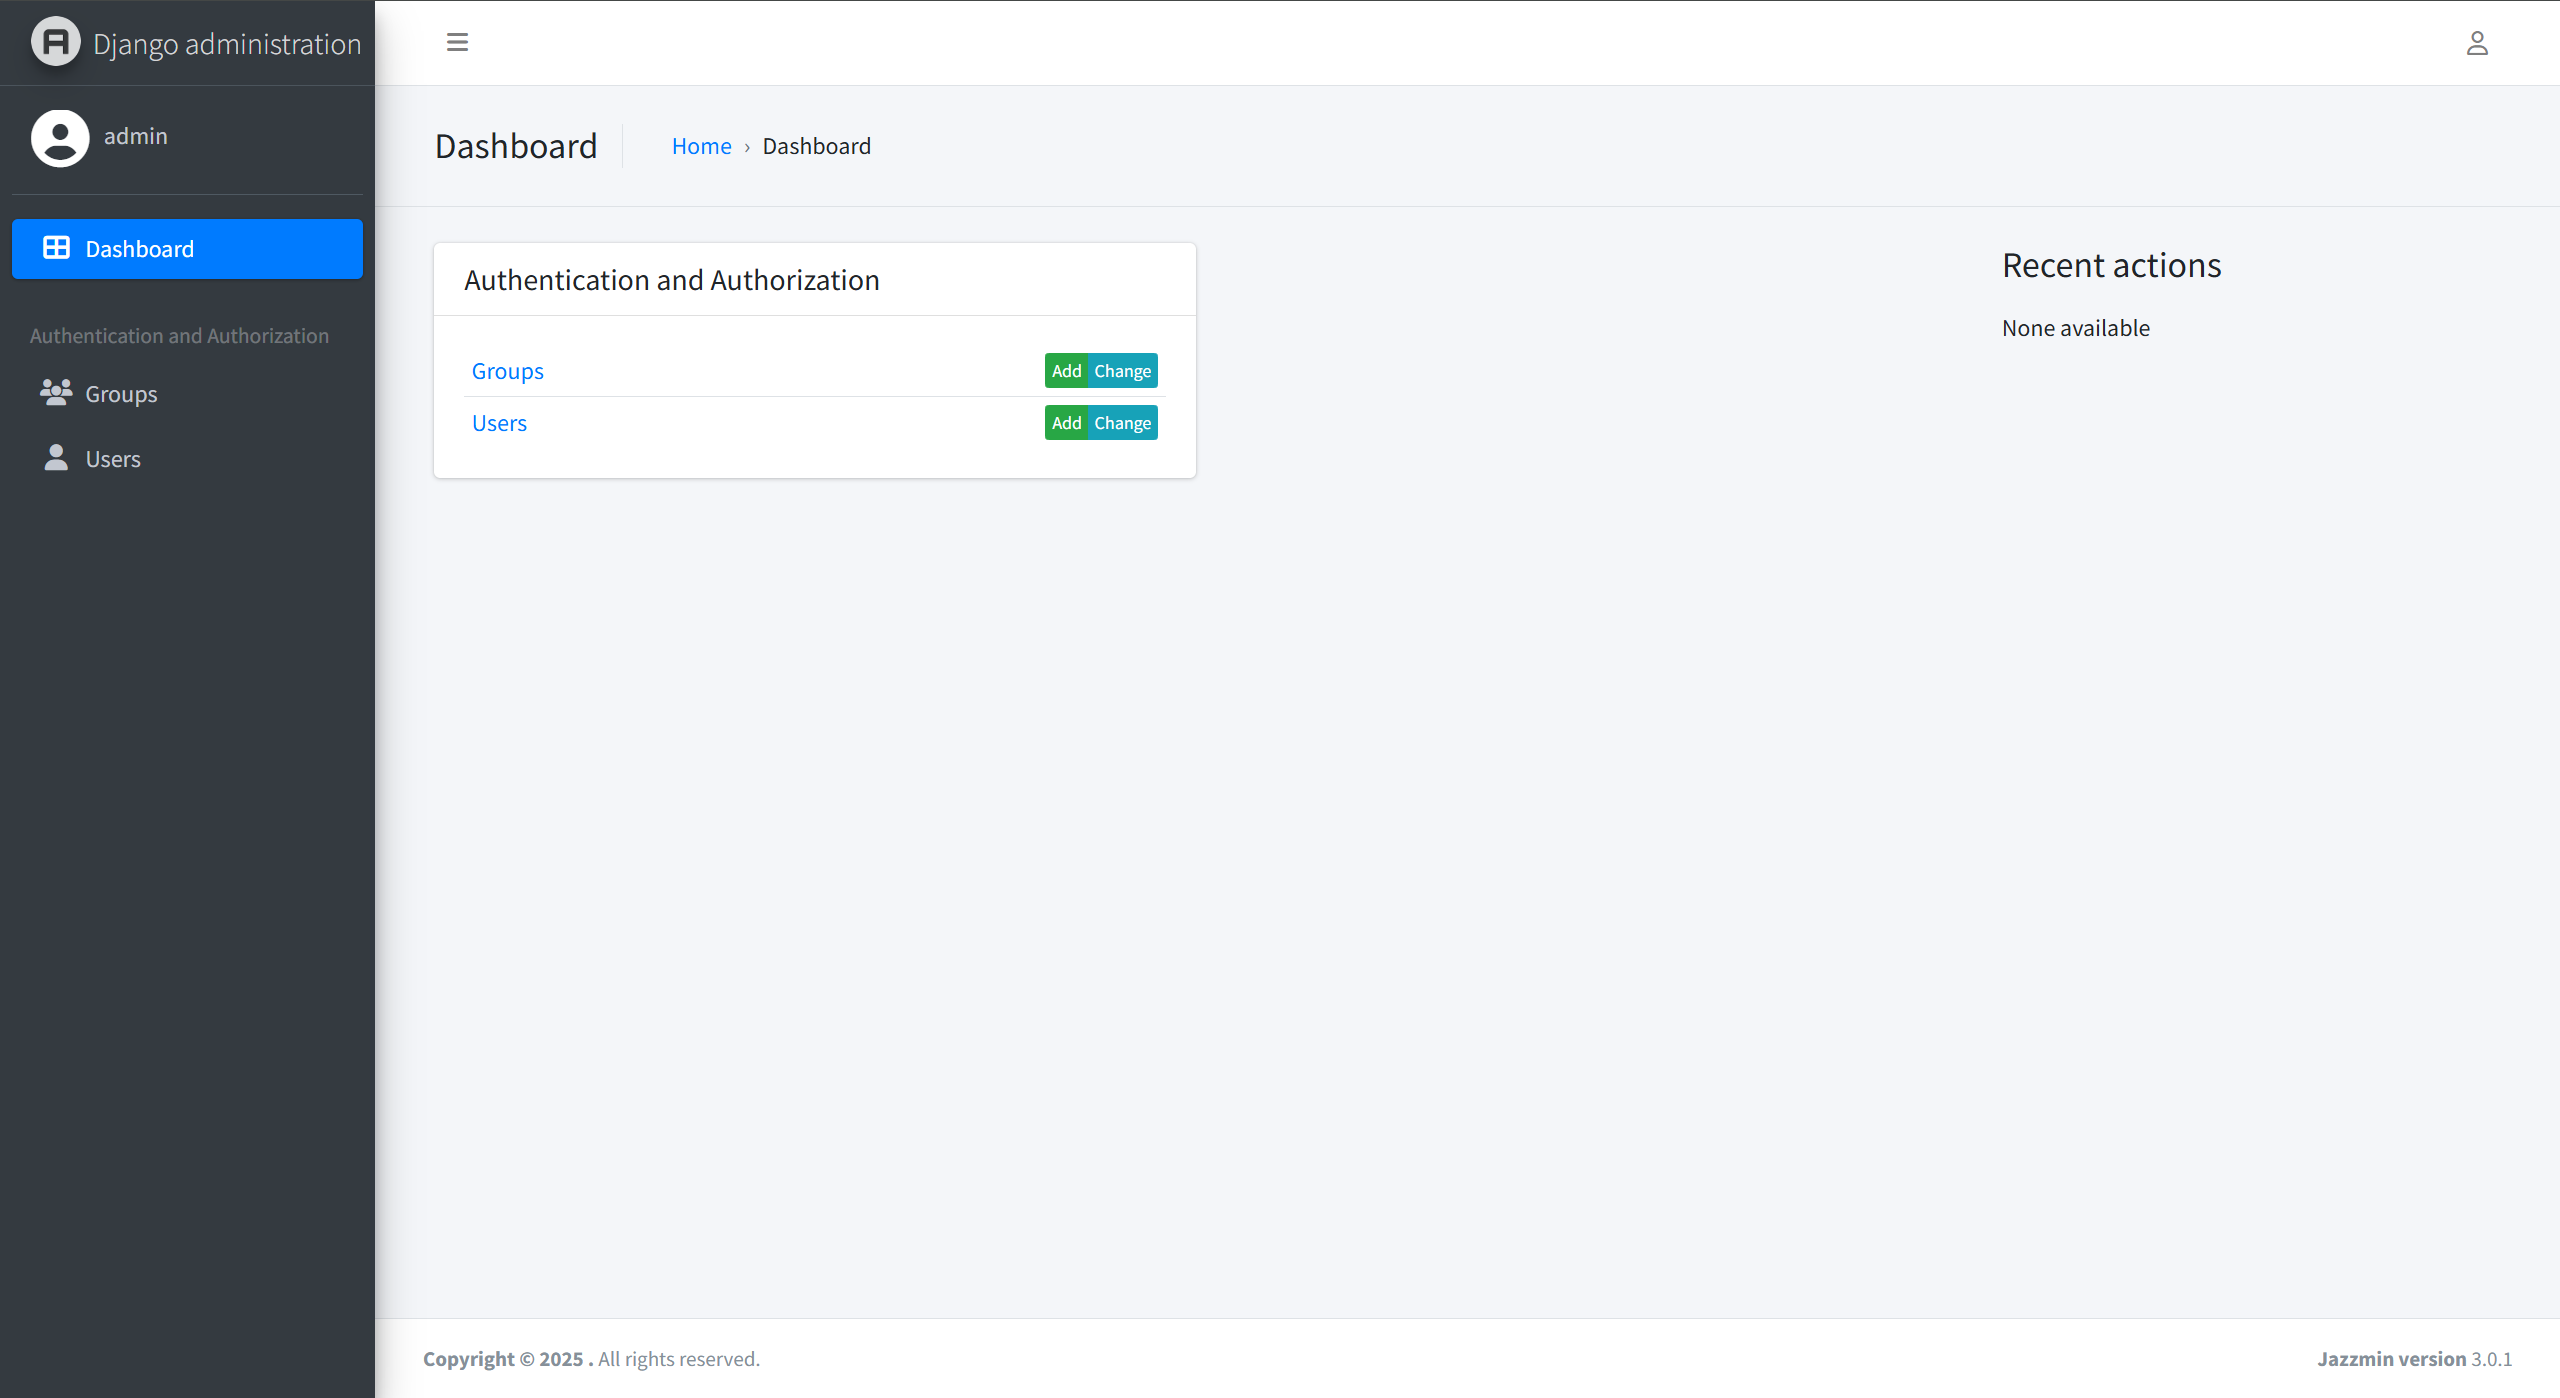Toggle the sidebar with hamburger menu icon

pyautogui.click(x=457, y=42)
